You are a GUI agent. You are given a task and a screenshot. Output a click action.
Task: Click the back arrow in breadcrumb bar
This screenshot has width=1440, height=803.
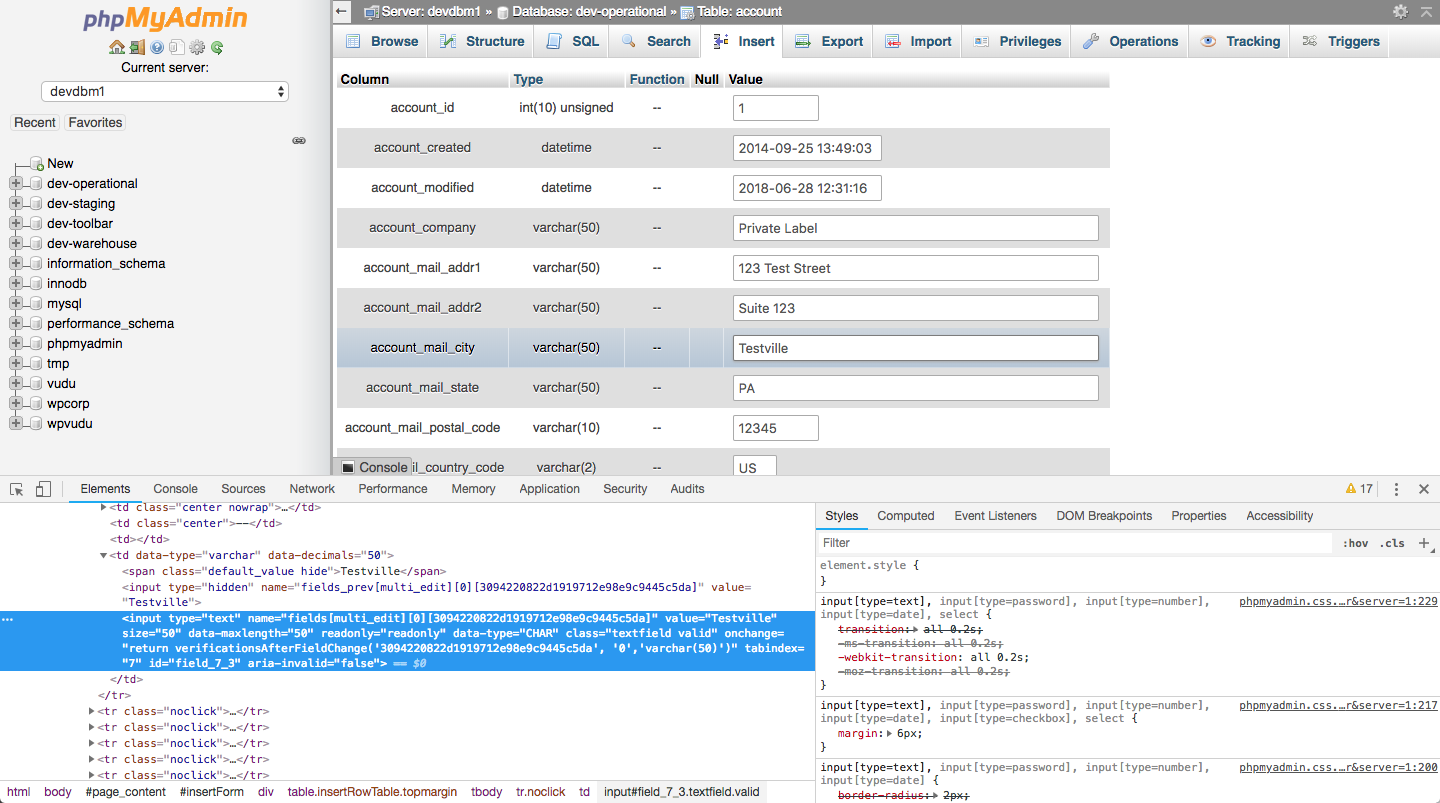coord(342,12)
